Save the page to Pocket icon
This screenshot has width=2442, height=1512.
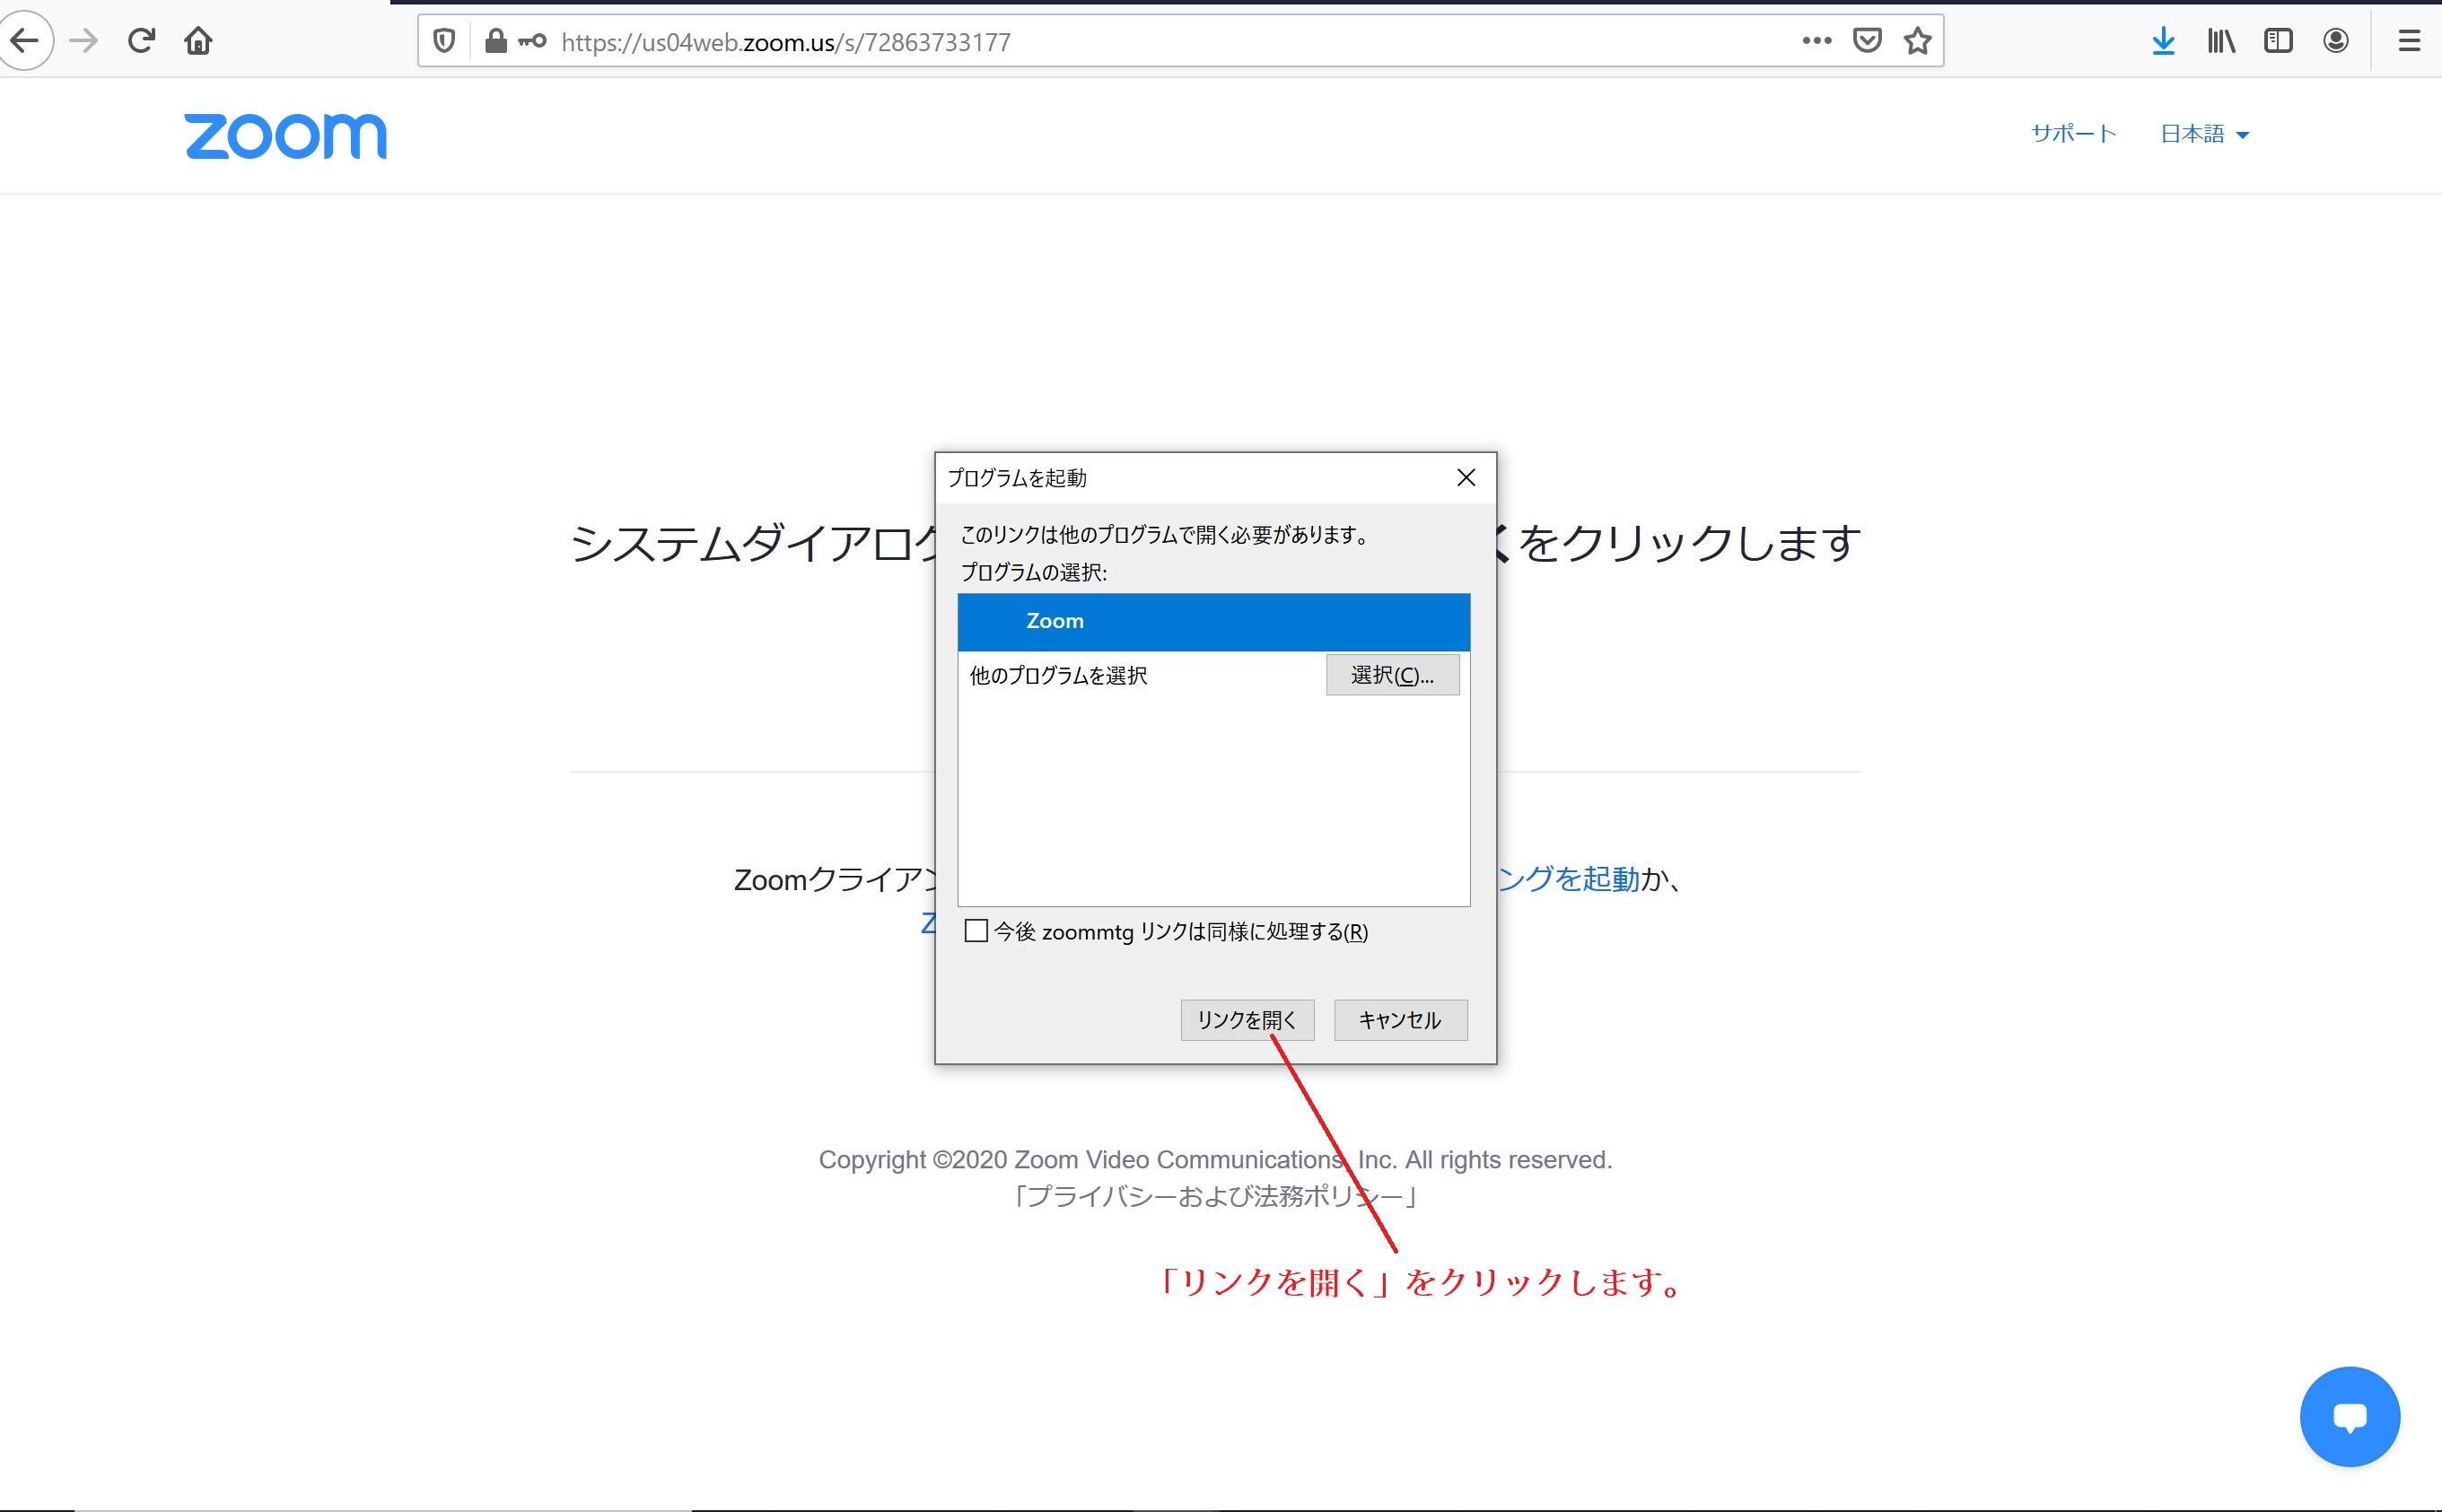coord(1867,41)
